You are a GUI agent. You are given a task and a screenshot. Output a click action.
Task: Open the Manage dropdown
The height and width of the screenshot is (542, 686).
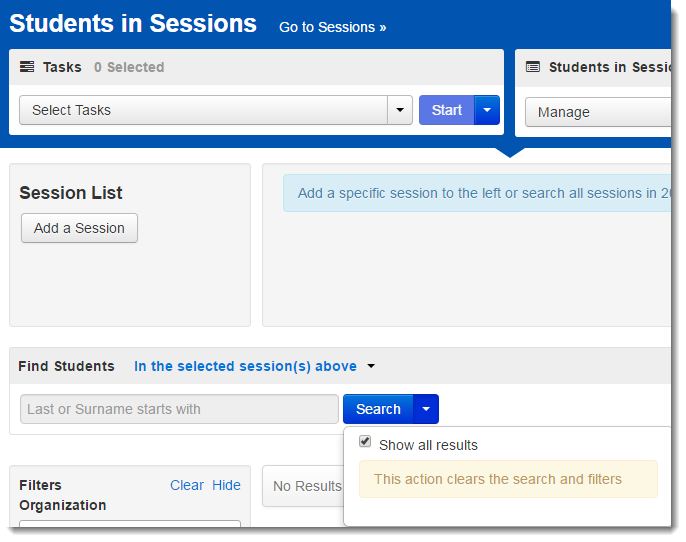598,112
